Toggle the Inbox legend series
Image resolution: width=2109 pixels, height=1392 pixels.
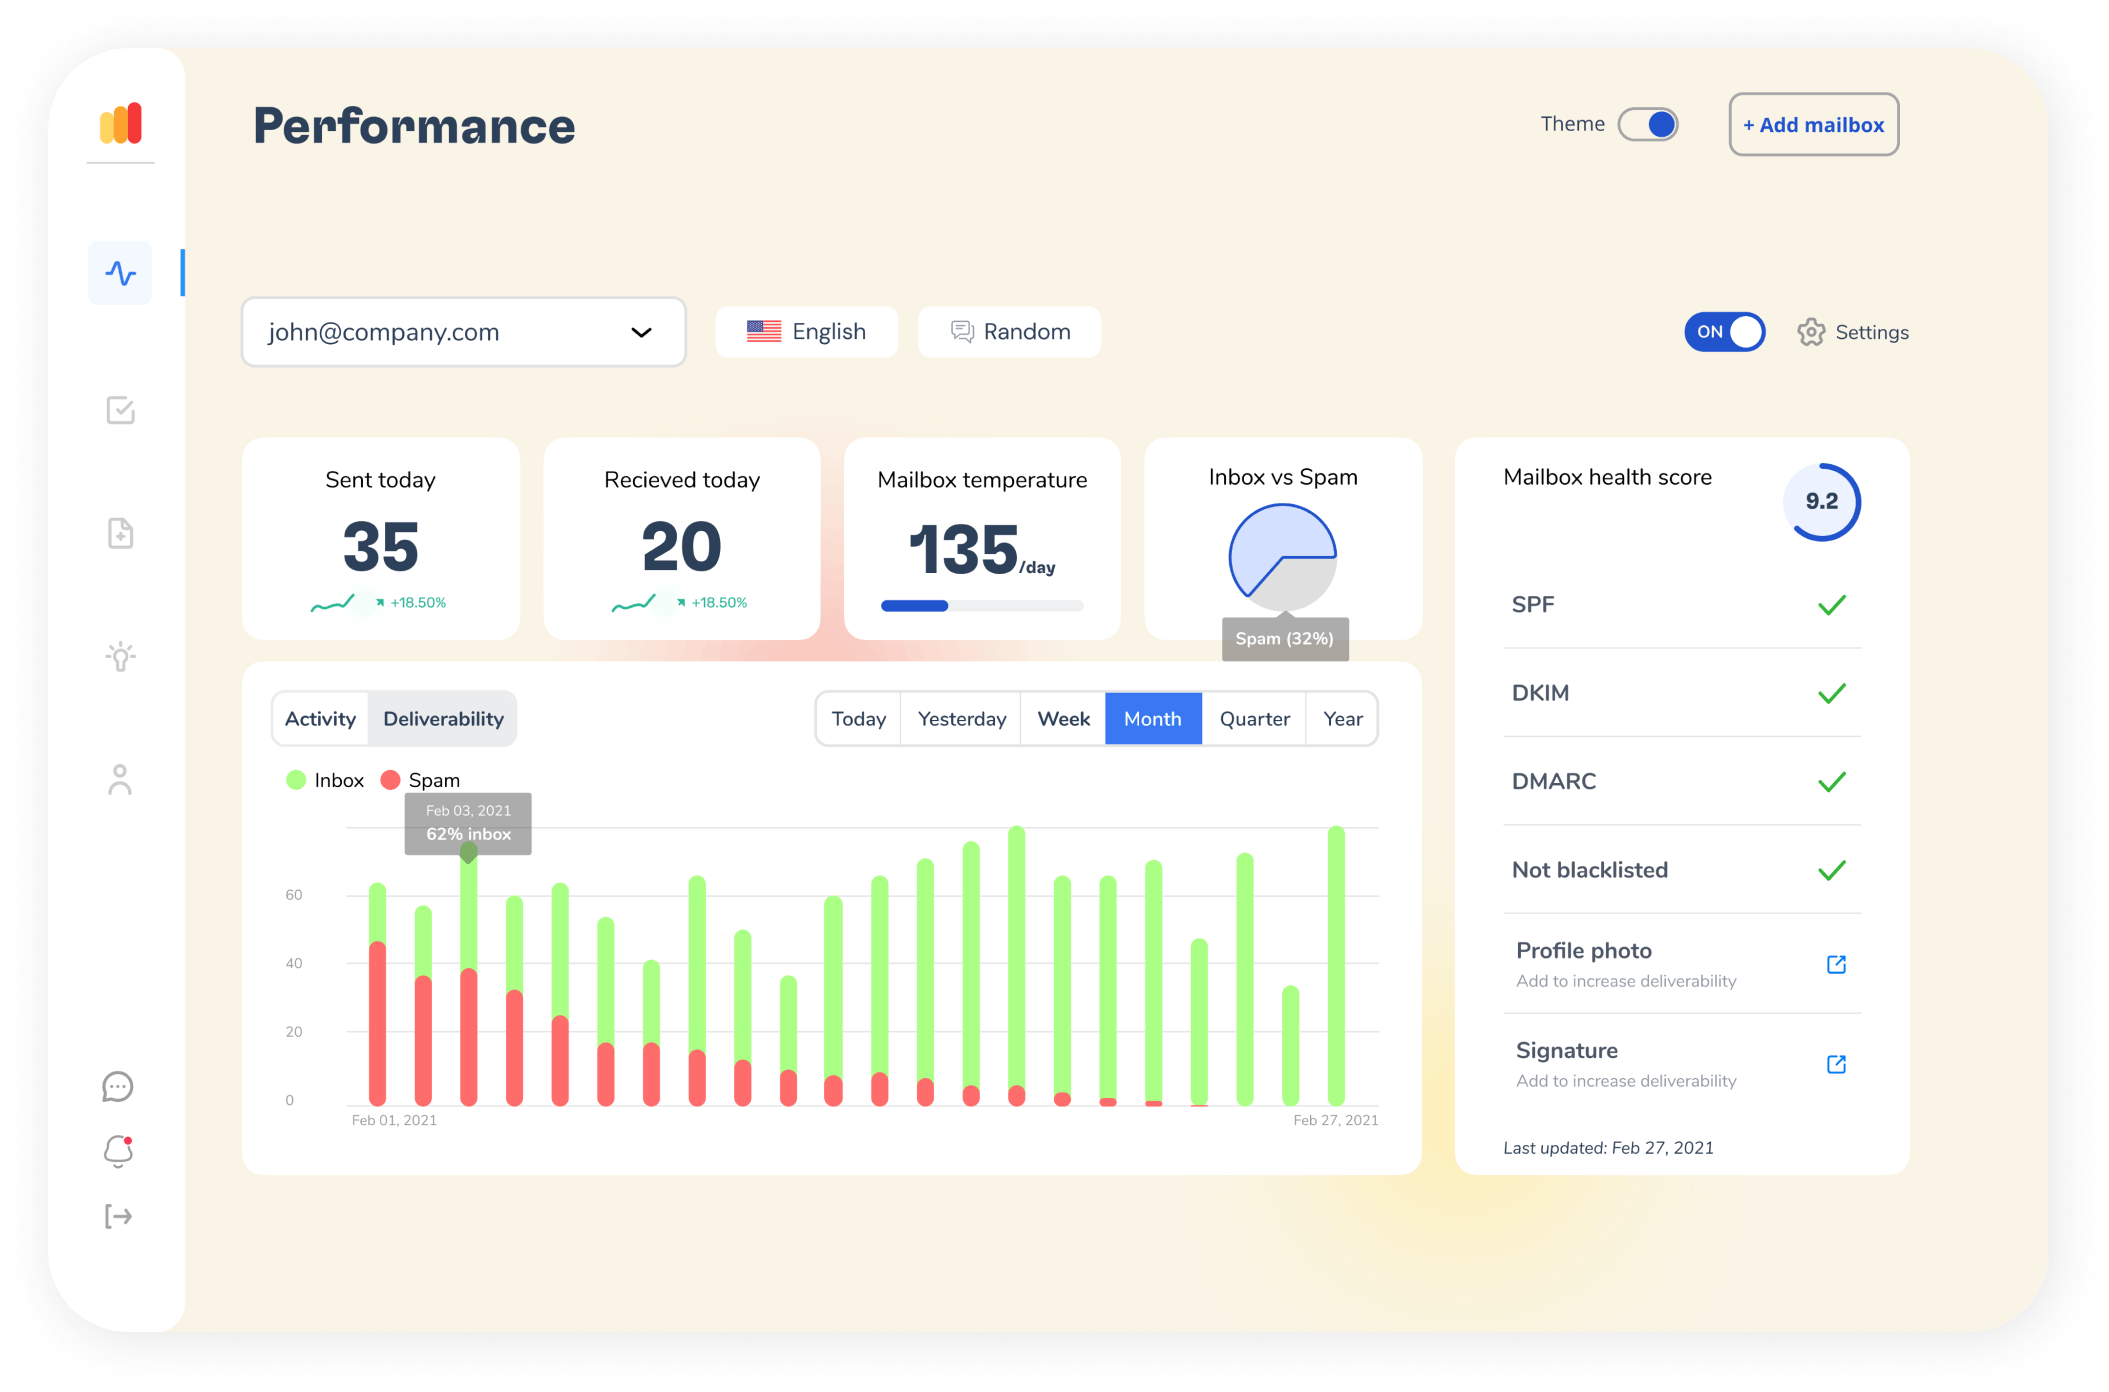(325, 780)
